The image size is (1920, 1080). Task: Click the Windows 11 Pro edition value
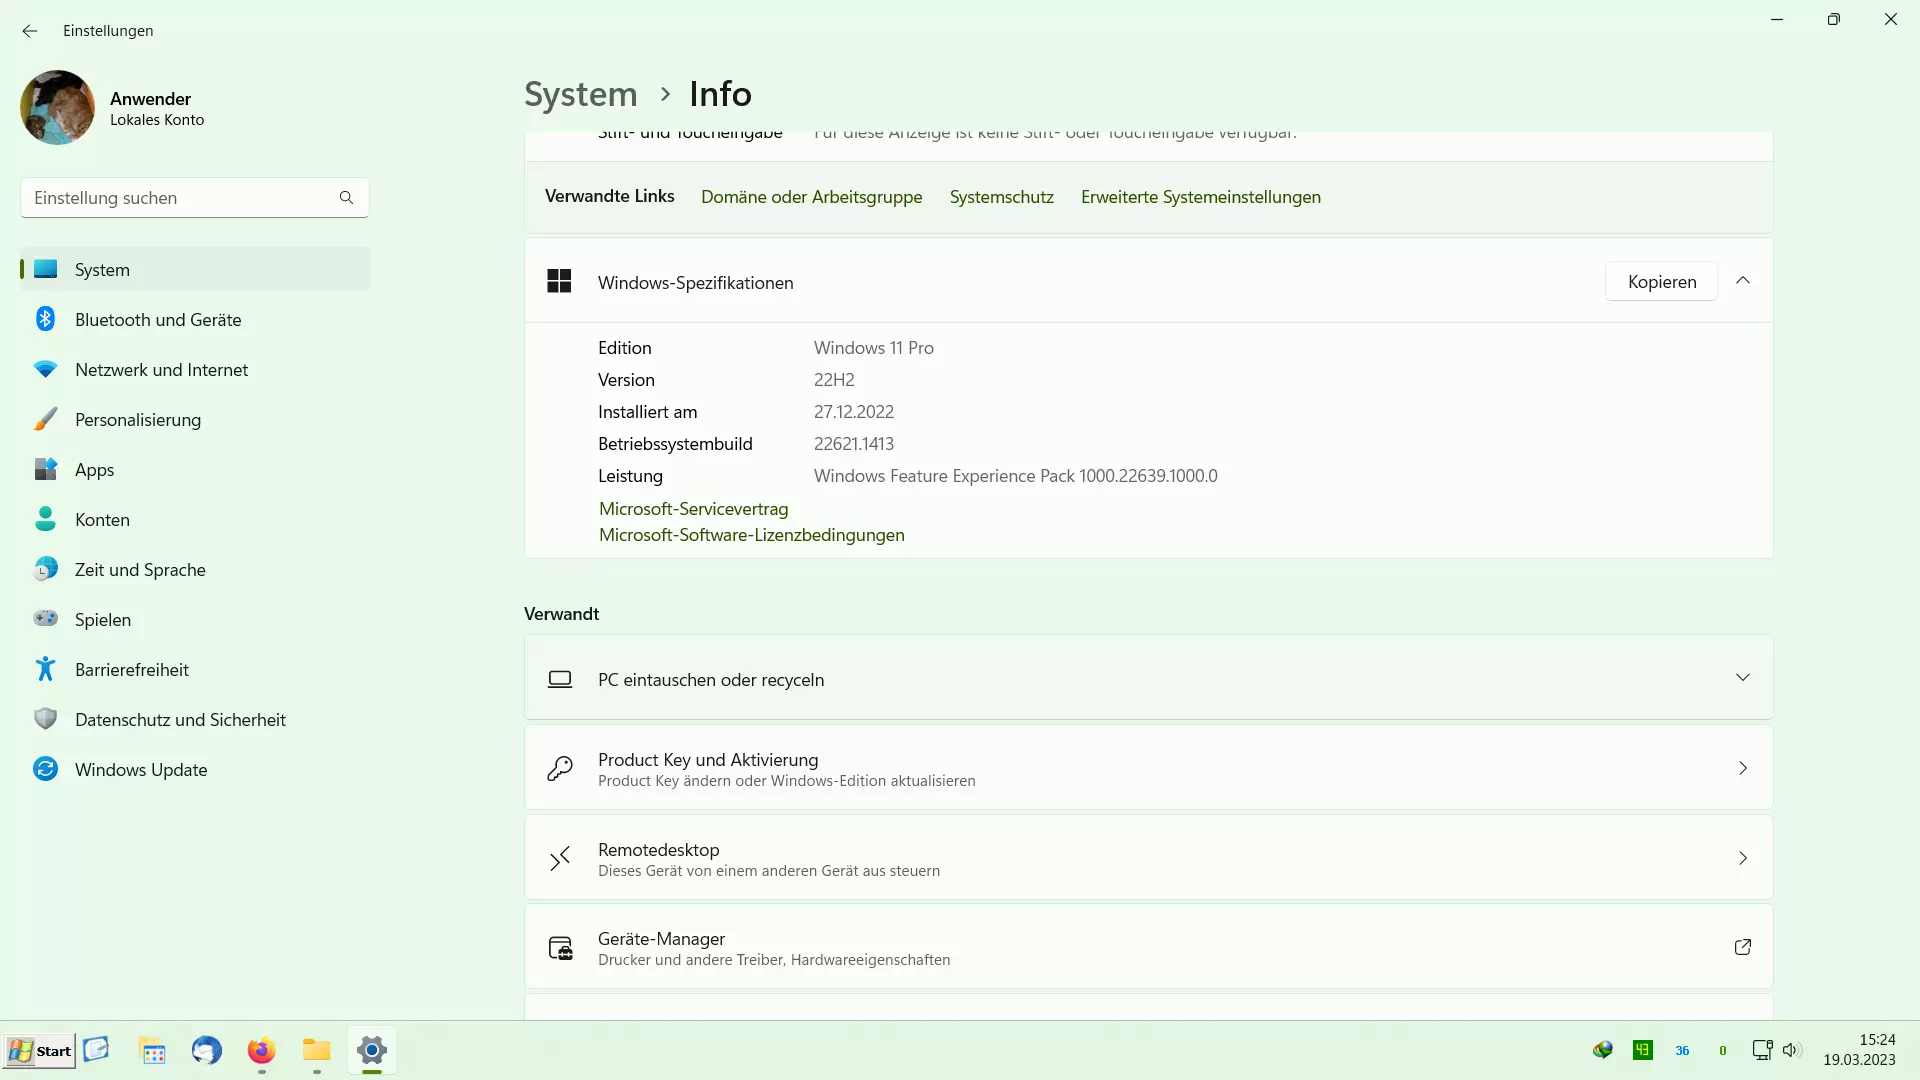coord(873,348)
